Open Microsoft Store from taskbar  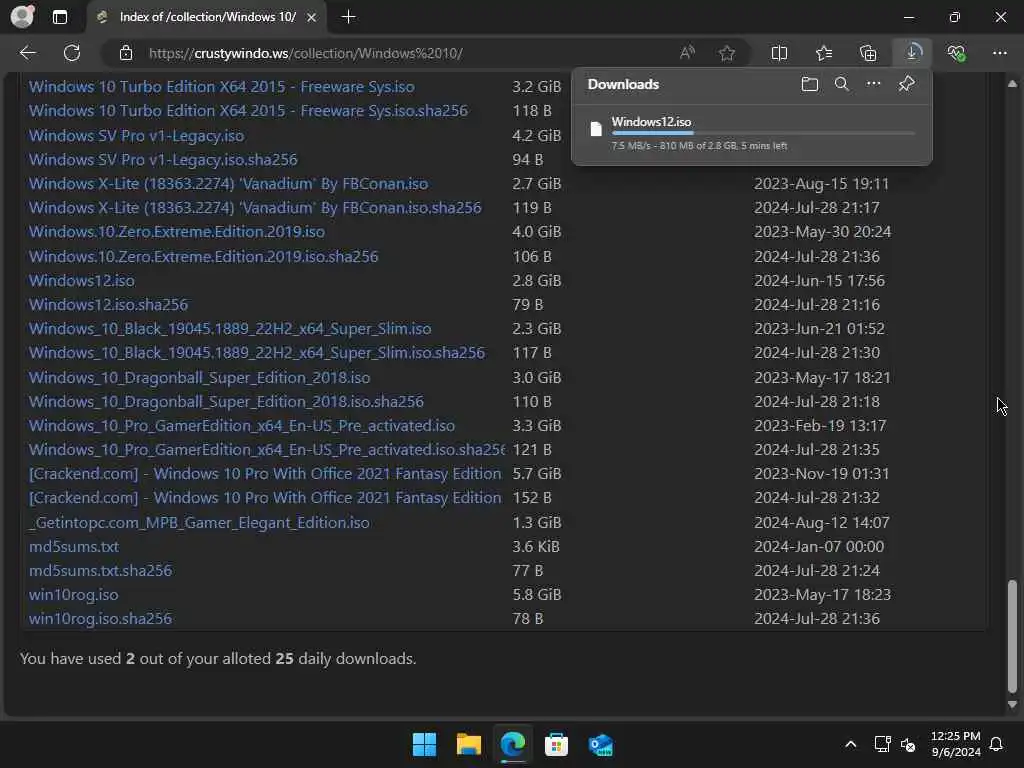click(x=556, y=744)
